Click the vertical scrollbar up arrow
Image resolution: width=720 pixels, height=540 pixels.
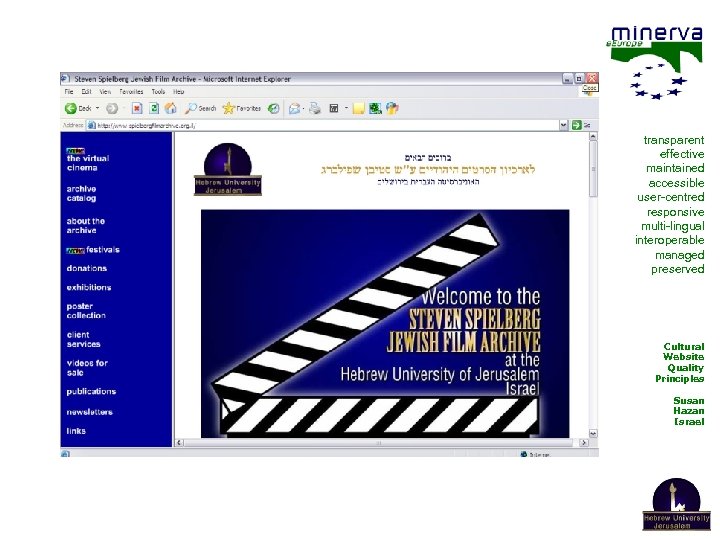(x=593, y=136)
